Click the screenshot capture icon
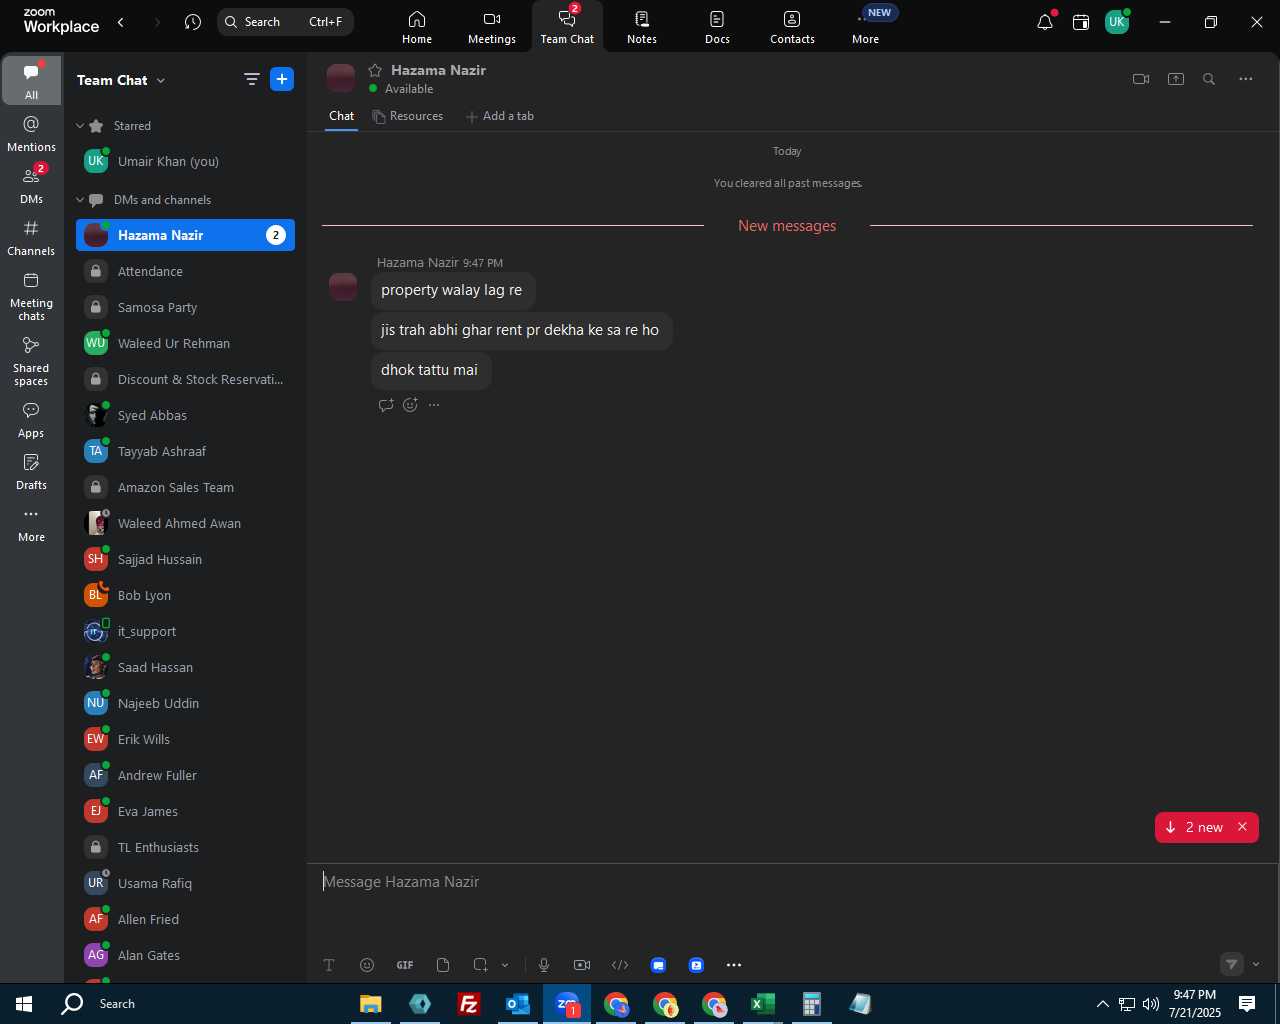1280x1024 pixels. [481, 965]
